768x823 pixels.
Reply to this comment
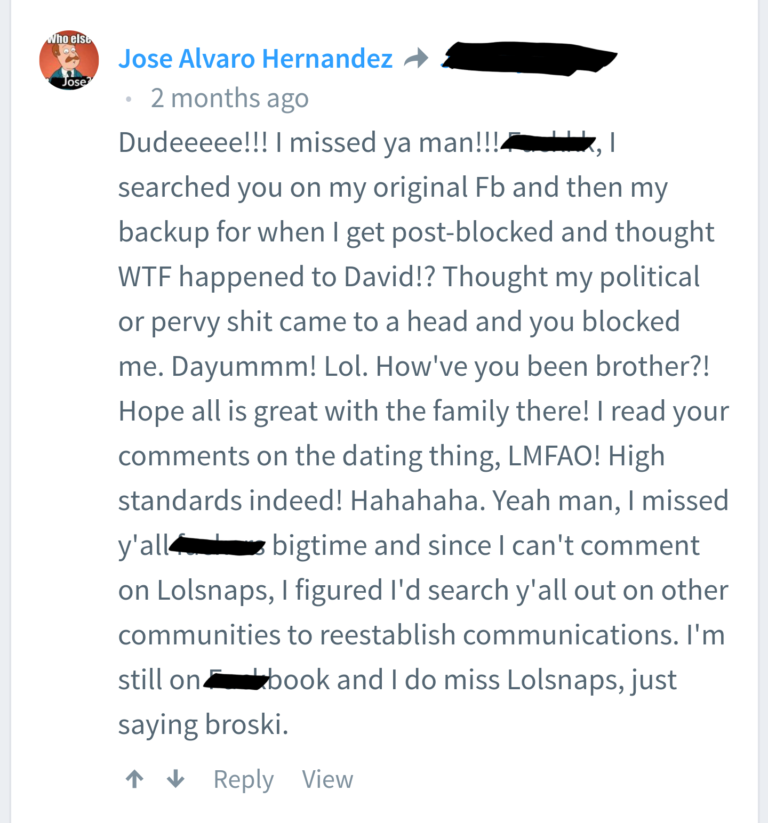pos(243,779)
